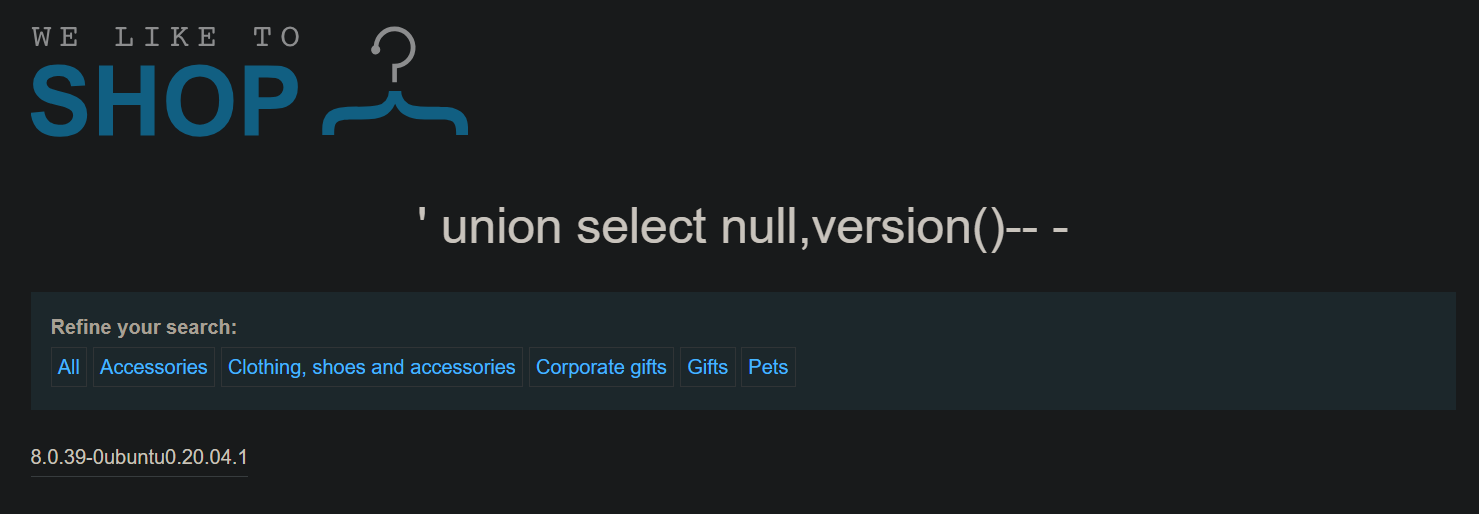Viewport: 1479px width, 514px height.
Task: Open the blue SHOP logo text
Action: point(165,101)
